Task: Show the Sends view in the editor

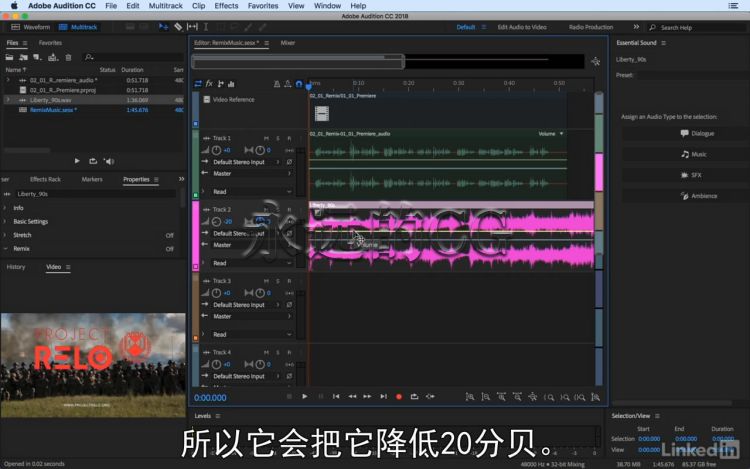Action: 221,84
